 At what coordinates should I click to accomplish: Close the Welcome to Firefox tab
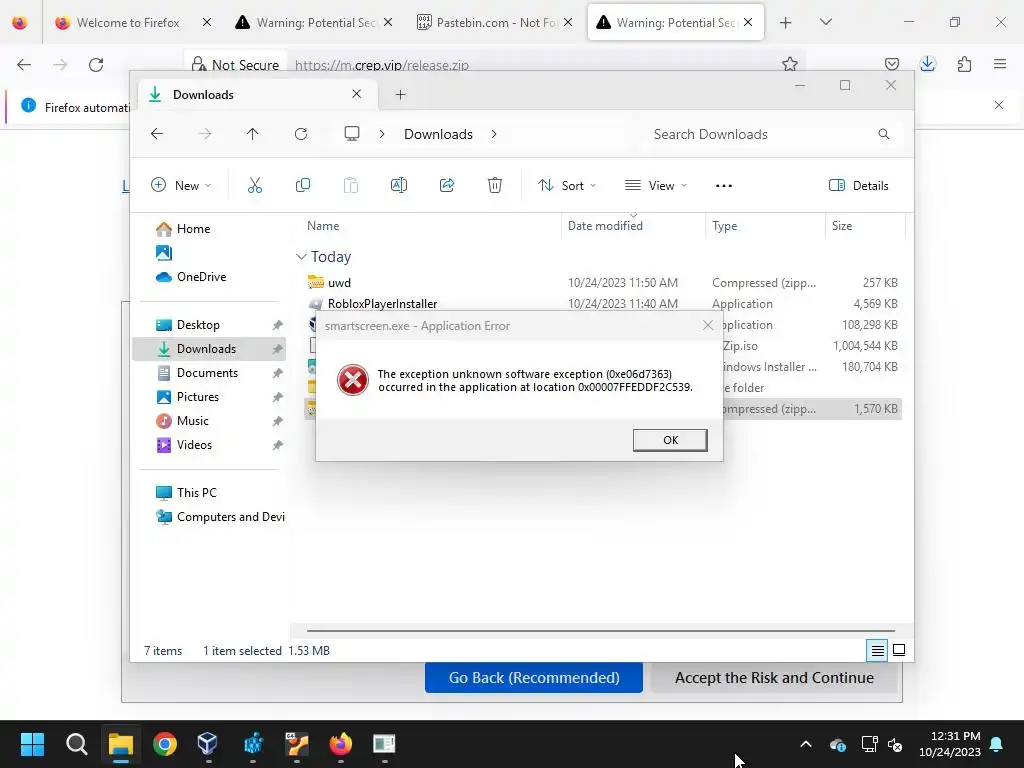point(207,22)
